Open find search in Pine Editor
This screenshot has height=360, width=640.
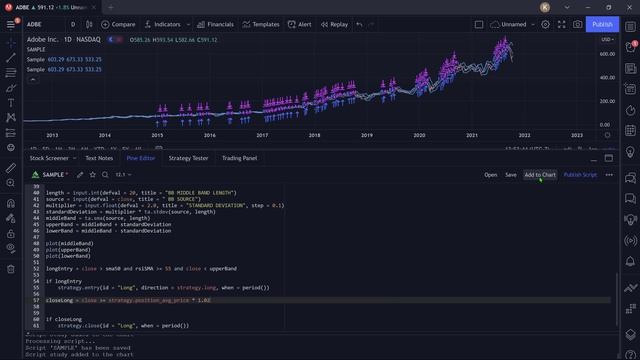105,175
